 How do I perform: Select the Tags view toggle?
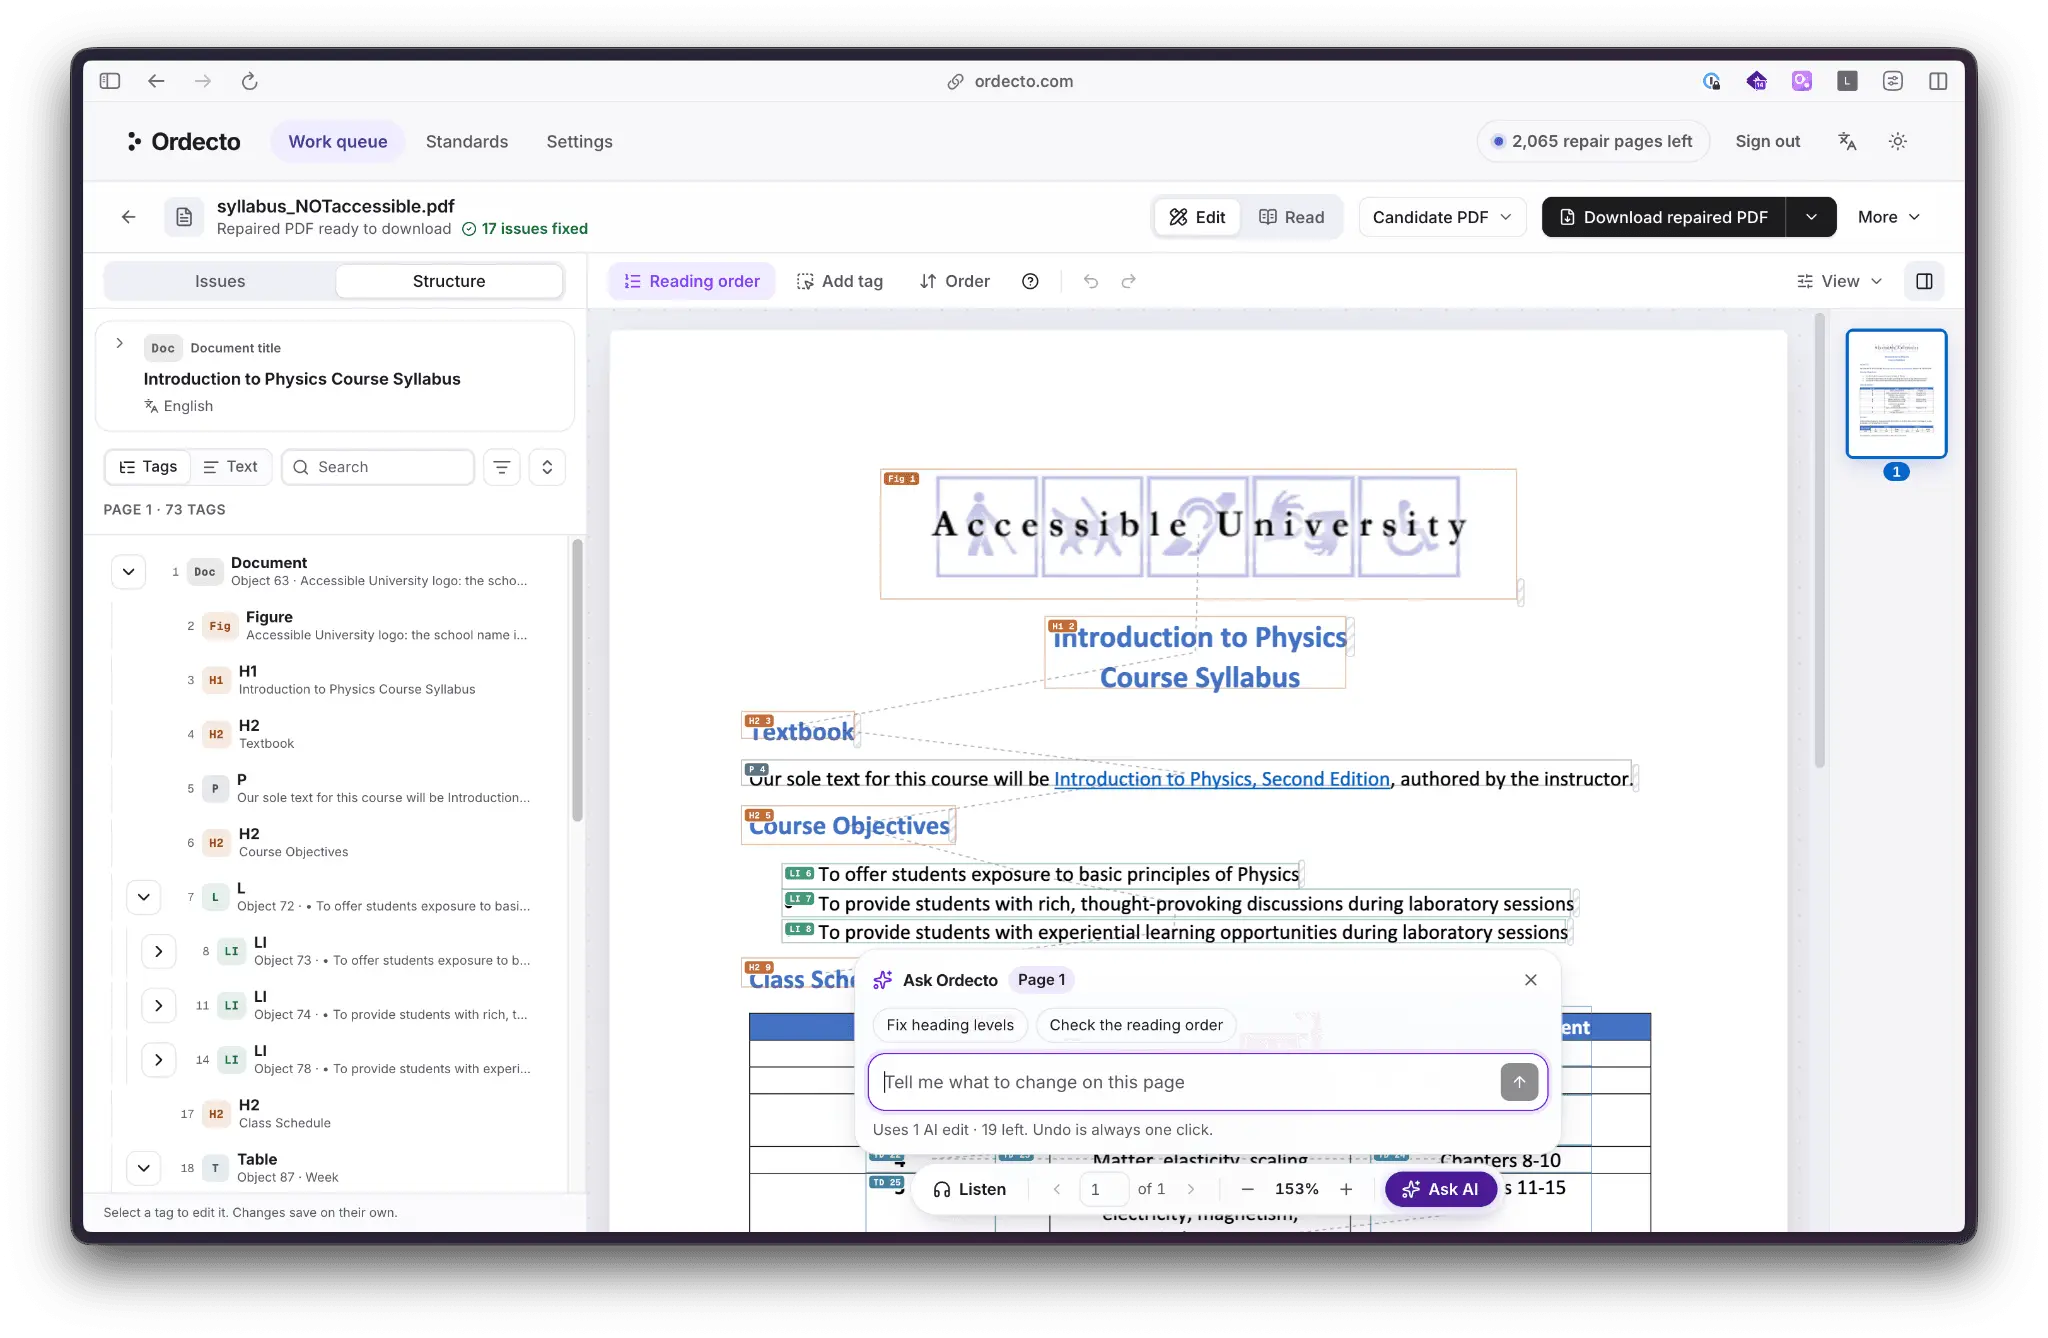click(148, 467)
